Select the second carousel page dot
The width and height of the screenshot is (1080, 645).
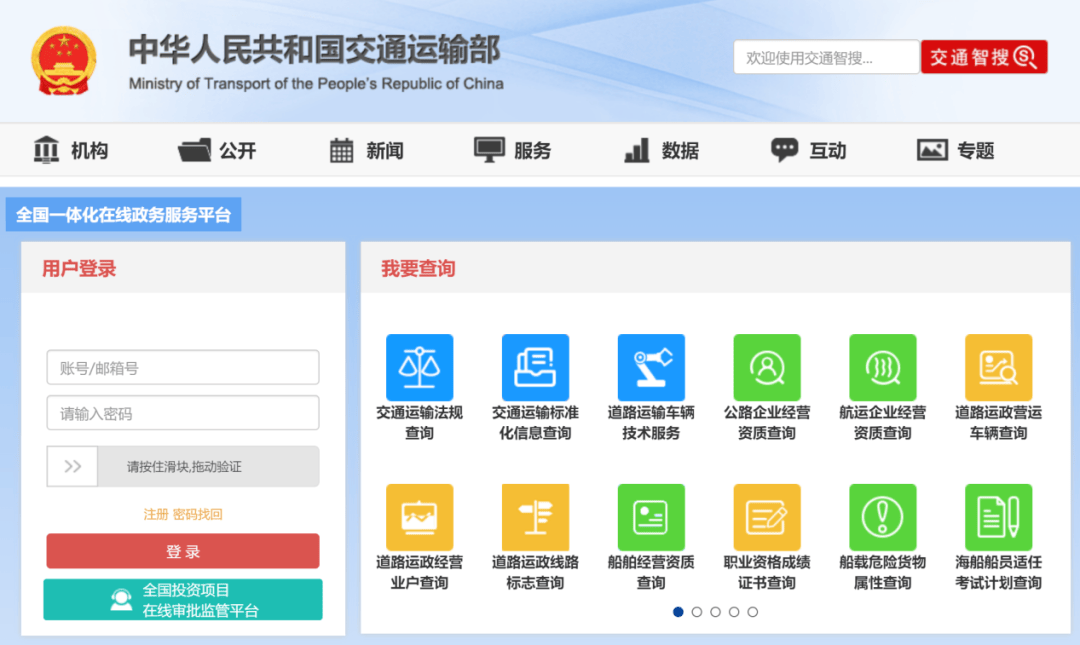point(697,612)
